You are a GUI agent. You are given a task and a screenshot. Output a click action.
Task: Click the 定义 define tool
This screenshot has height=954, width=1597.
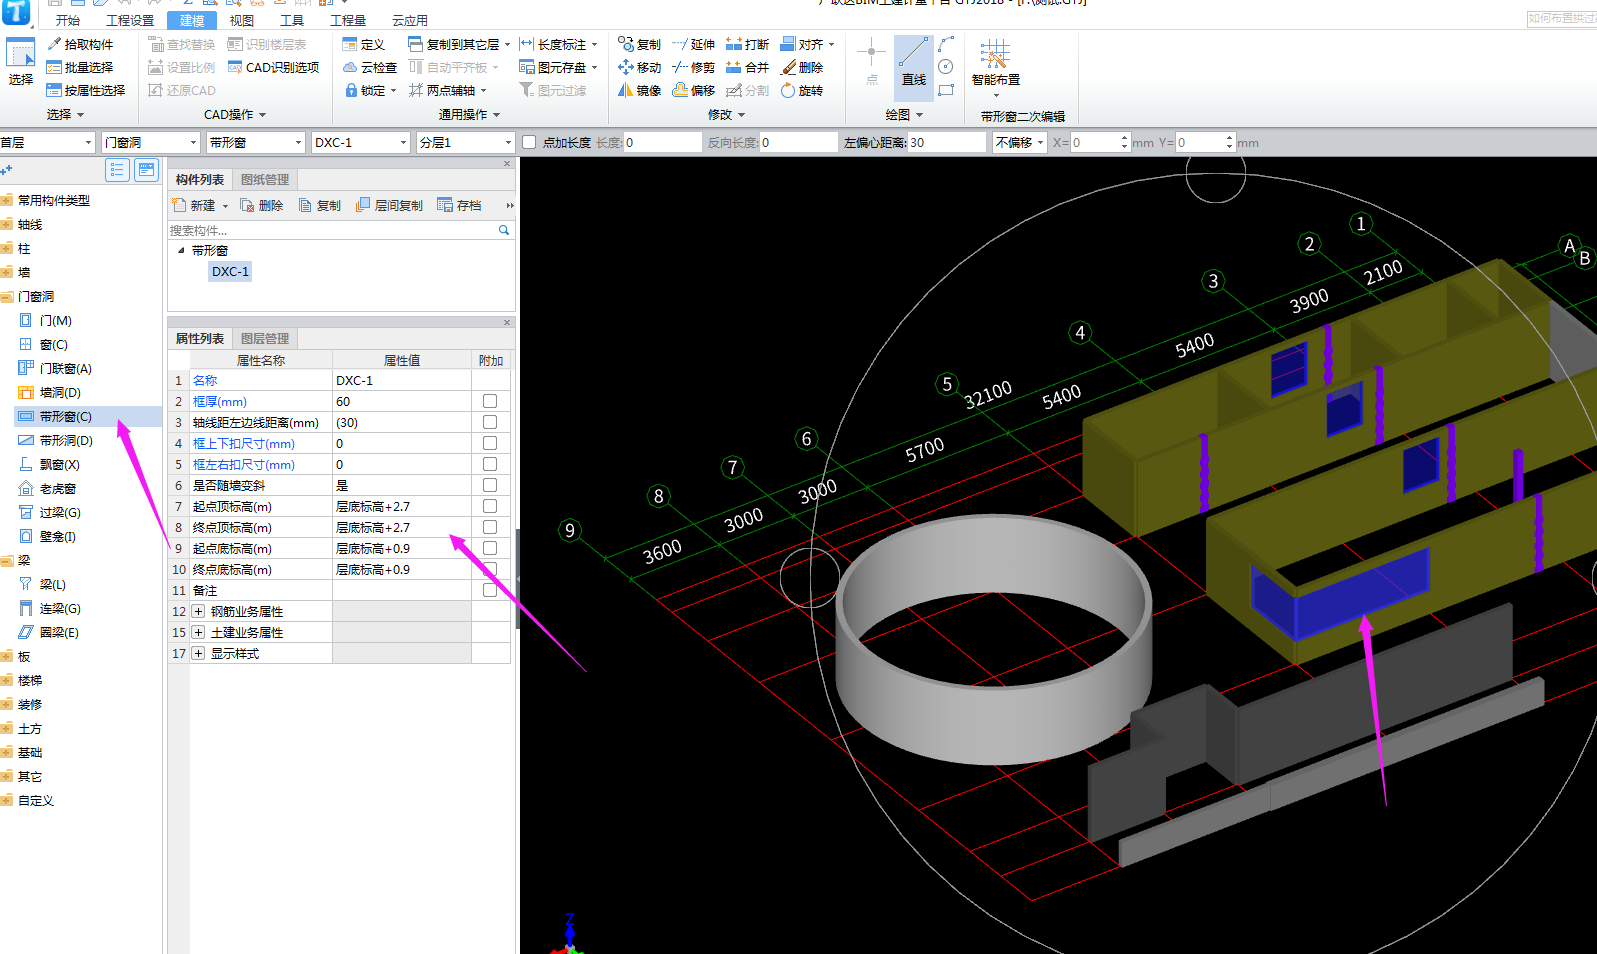363,44
